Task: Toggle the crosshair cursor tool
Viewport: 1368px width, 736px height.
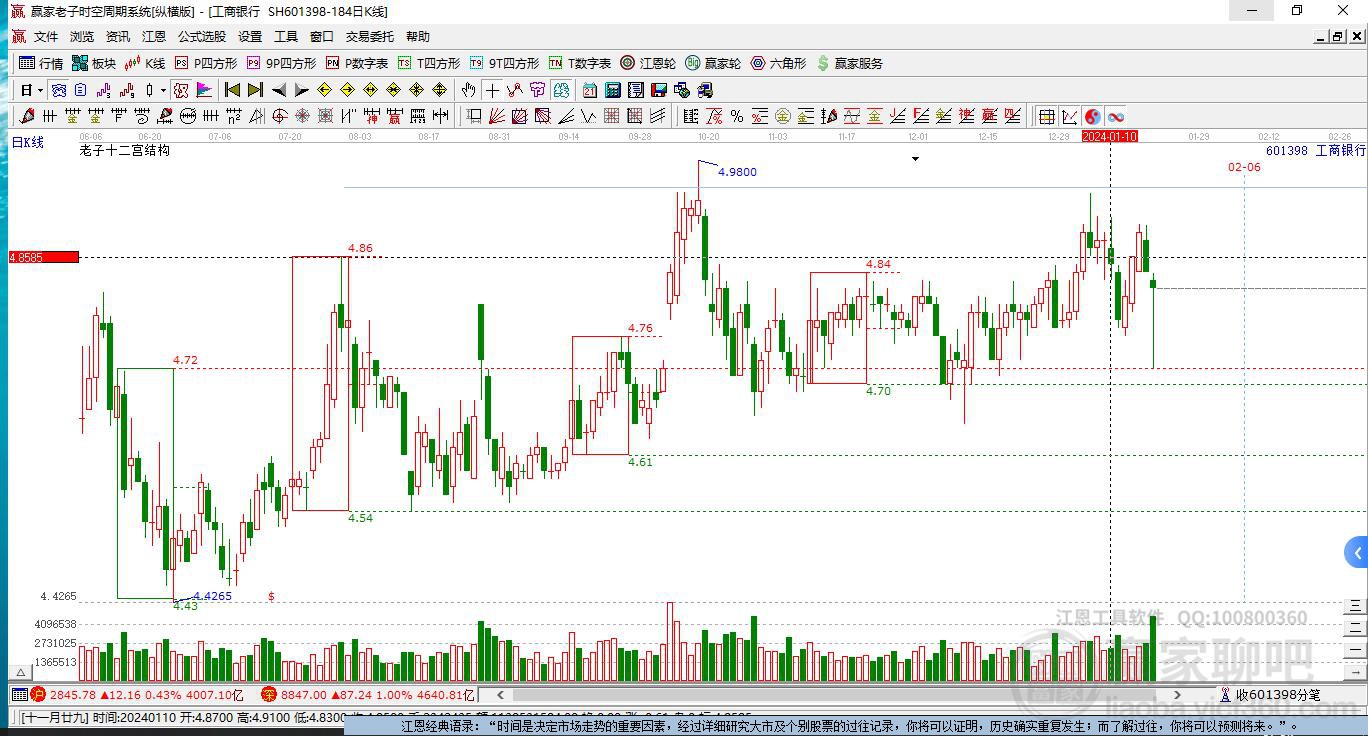Action: (492, 90)
